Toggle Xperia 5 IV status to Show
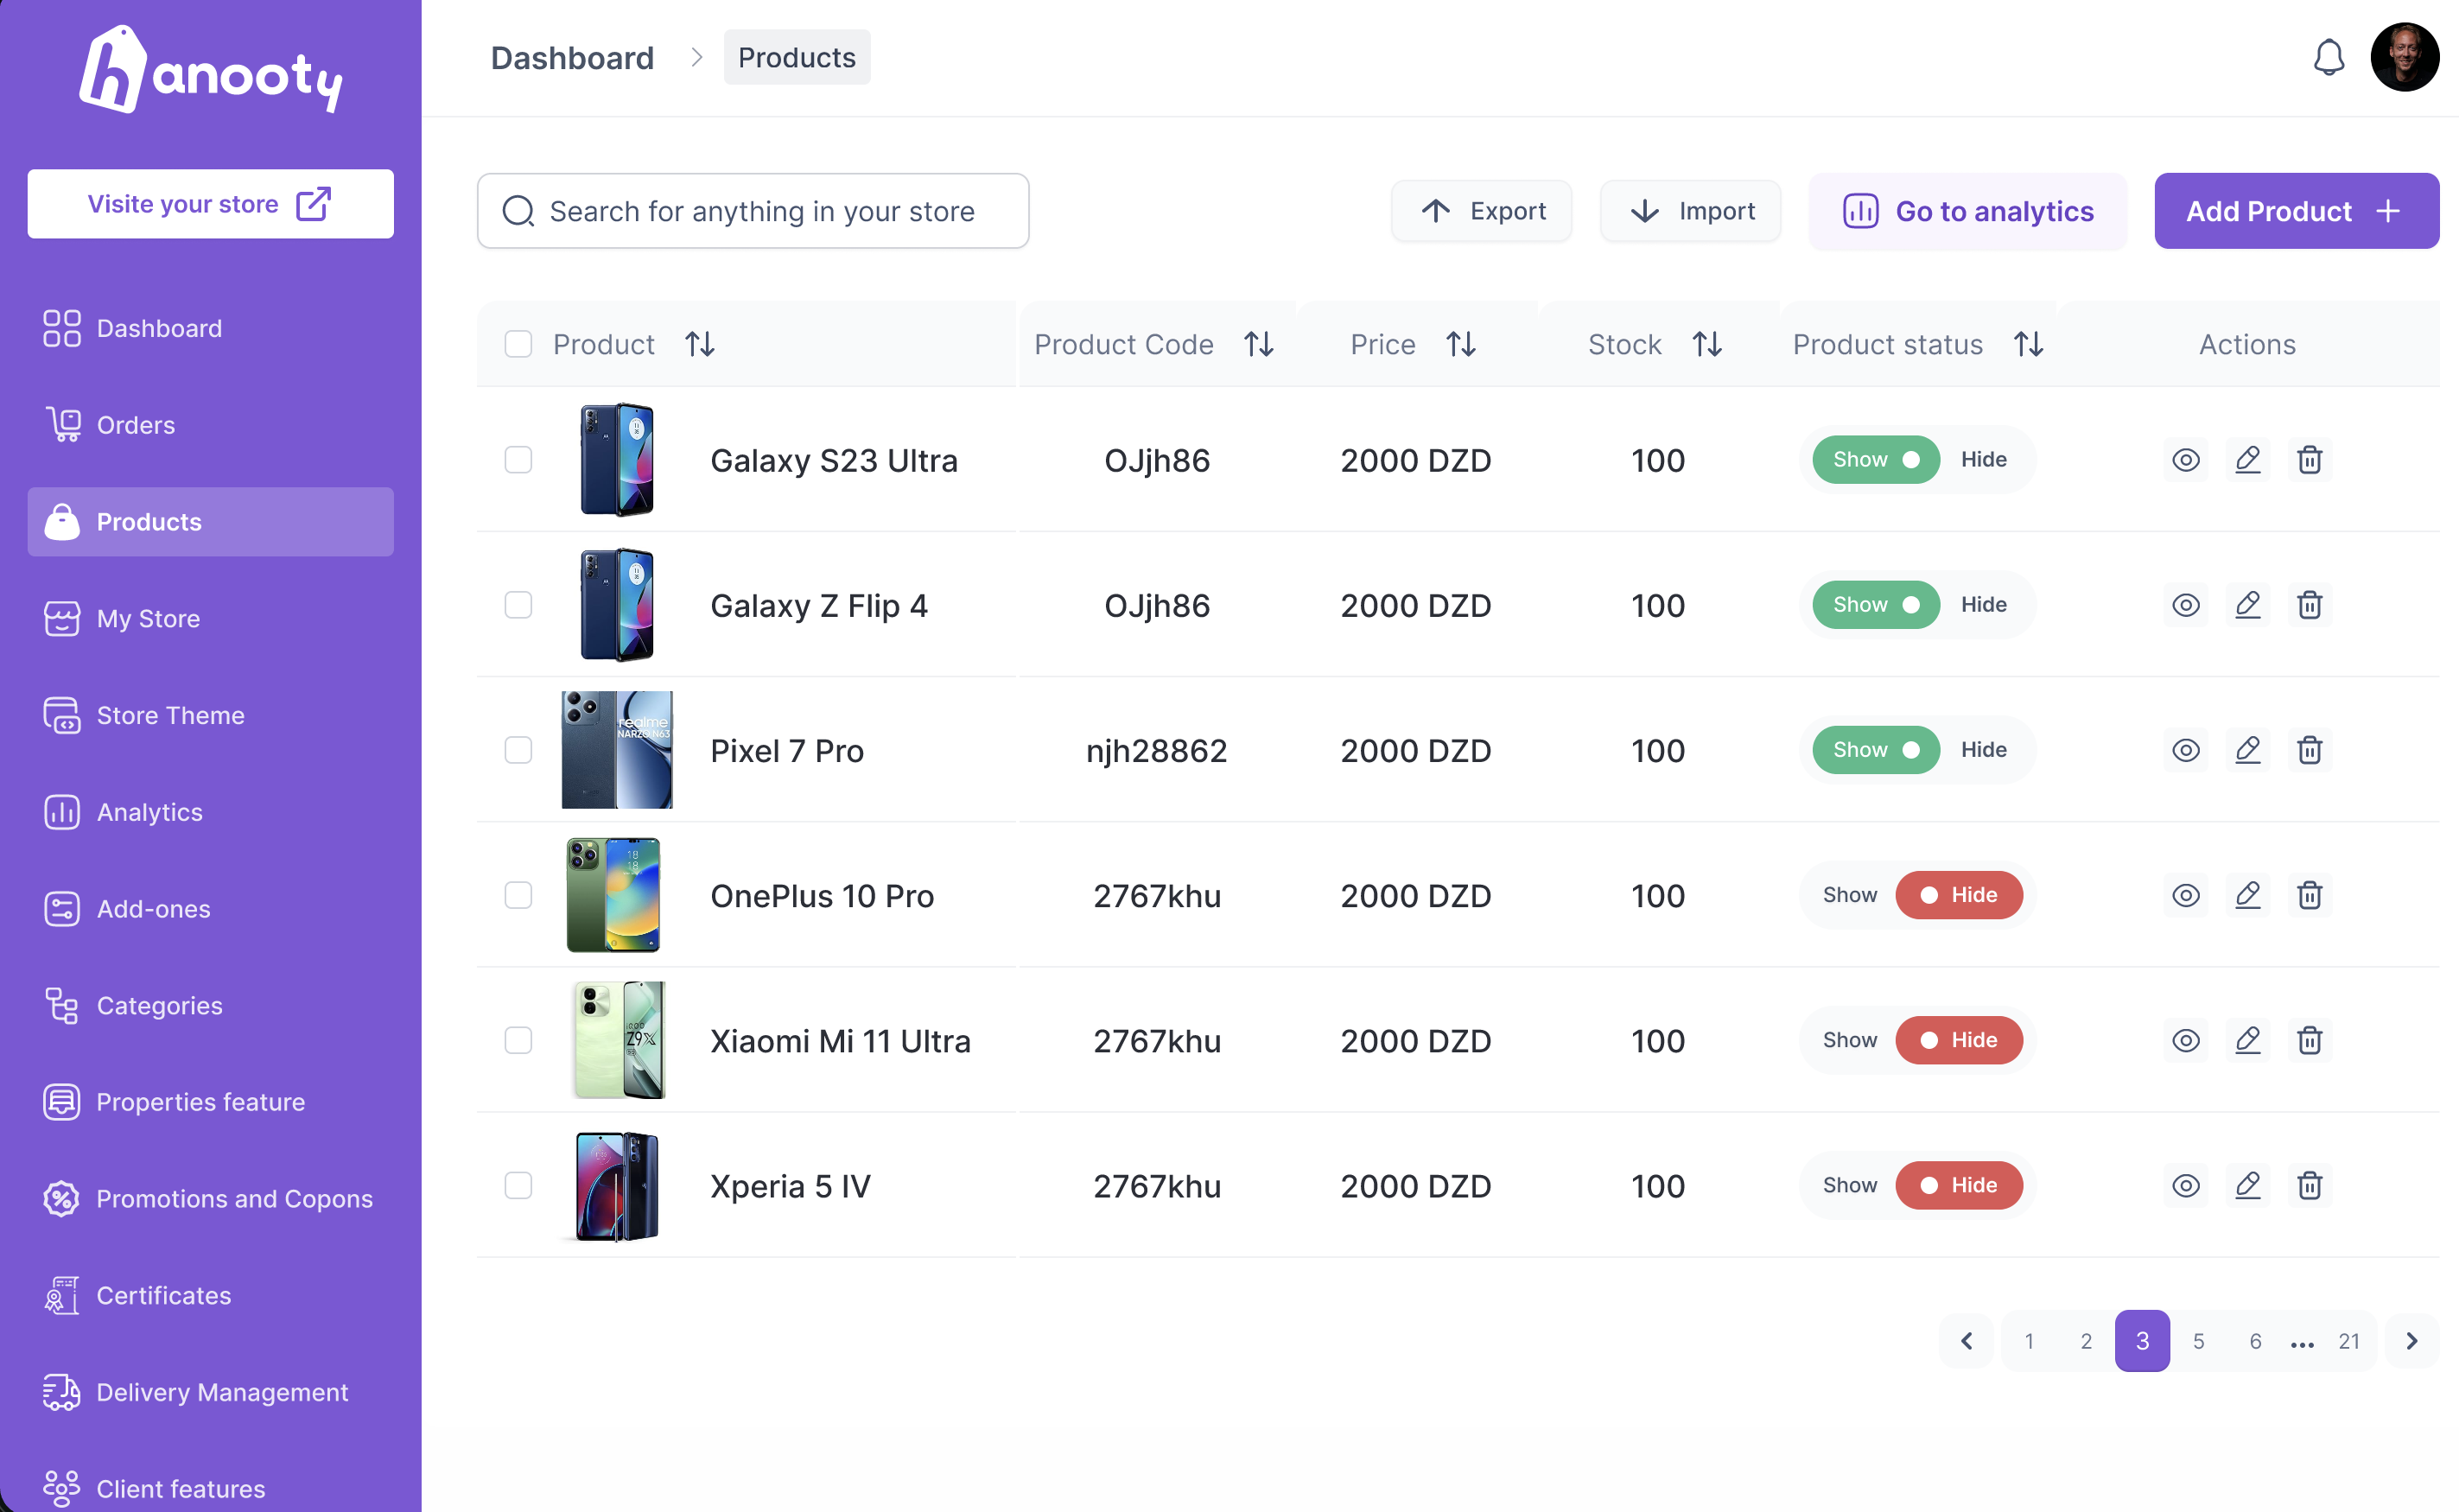This screenshot has width=2459, height=1512. tap(1849, 1185)
